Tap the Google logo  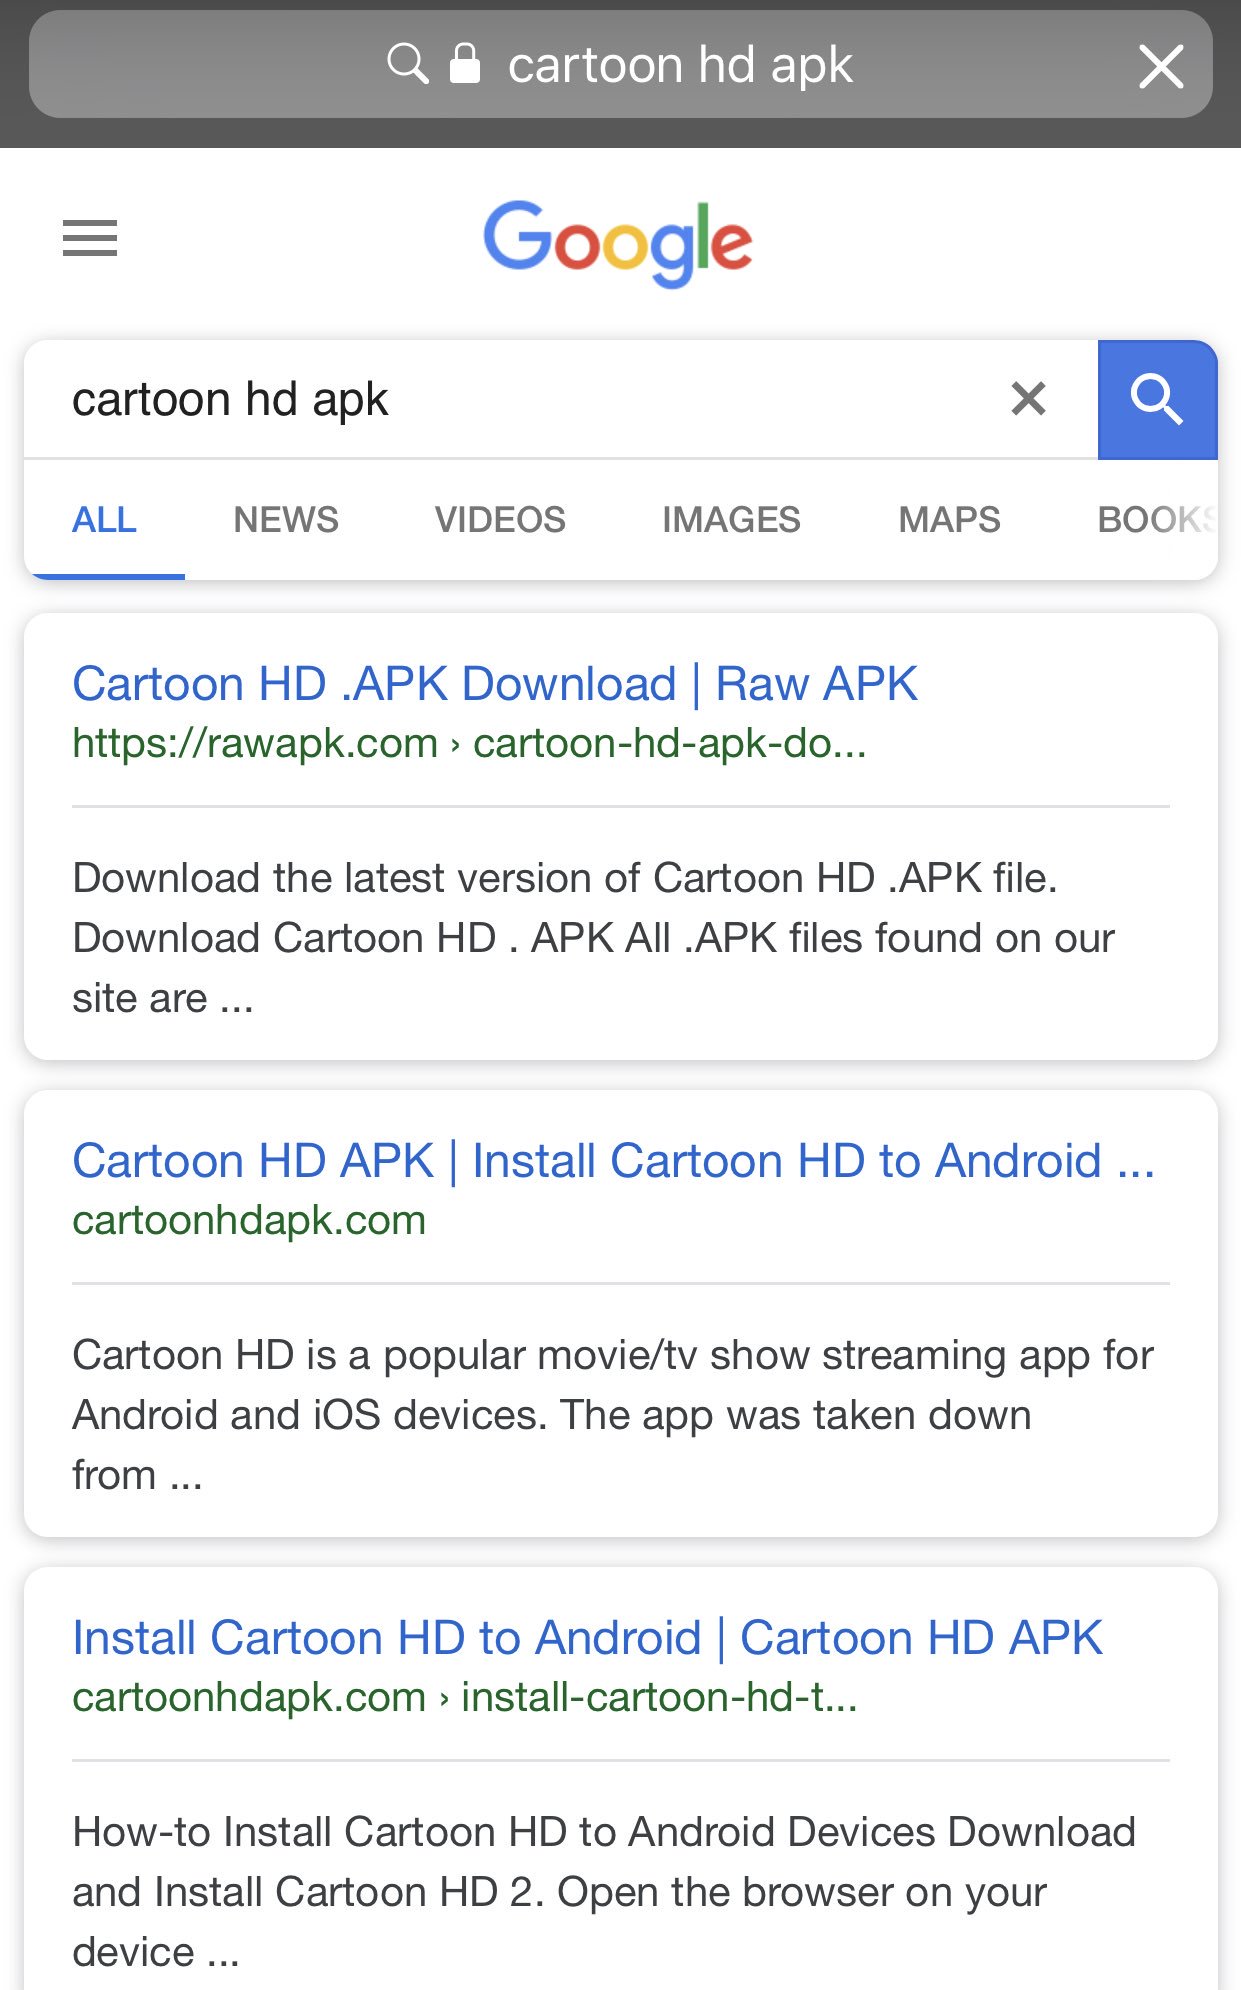point(618,244)
